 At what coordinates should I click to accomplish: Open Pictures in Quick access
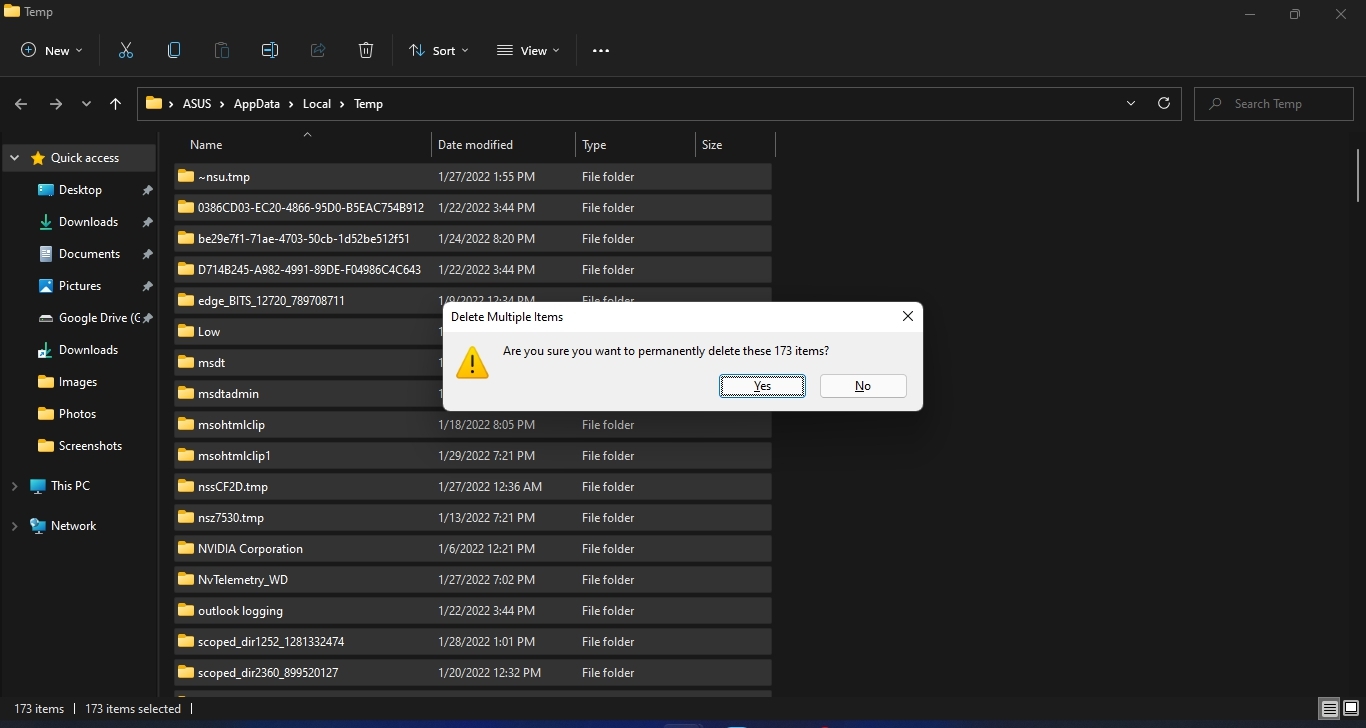click(x=80, y=286)
